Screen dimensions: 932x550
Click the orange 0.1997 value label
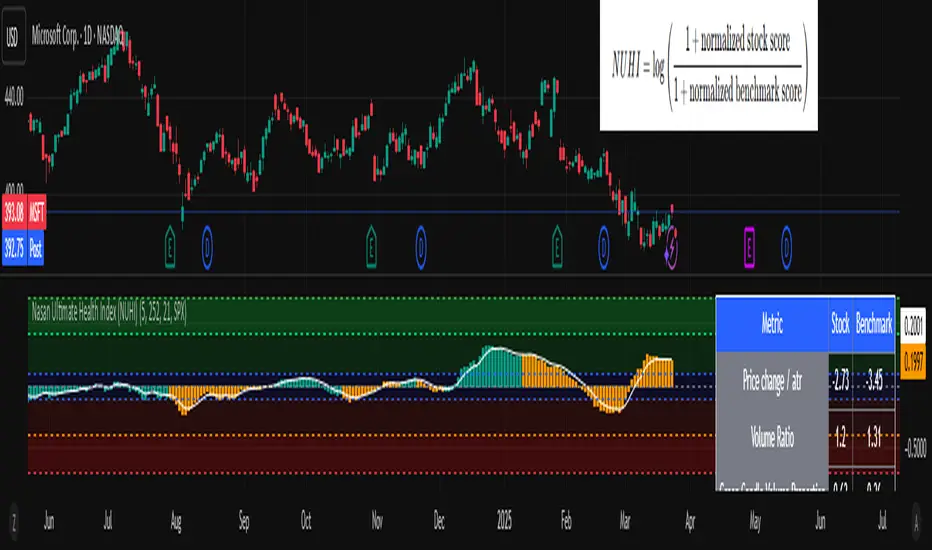coord(914,361)
